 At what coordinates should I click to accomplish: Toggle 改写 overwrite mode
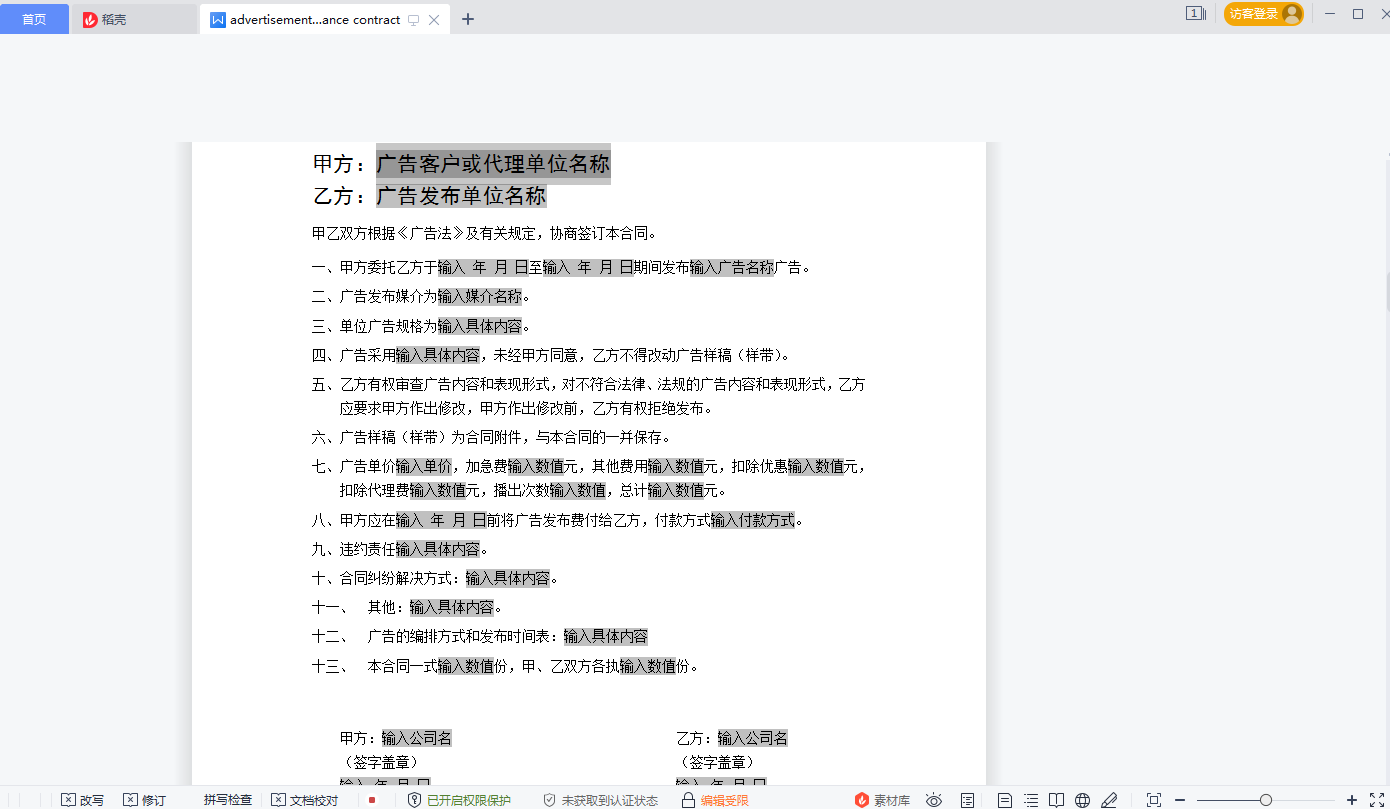coord(82,800)
